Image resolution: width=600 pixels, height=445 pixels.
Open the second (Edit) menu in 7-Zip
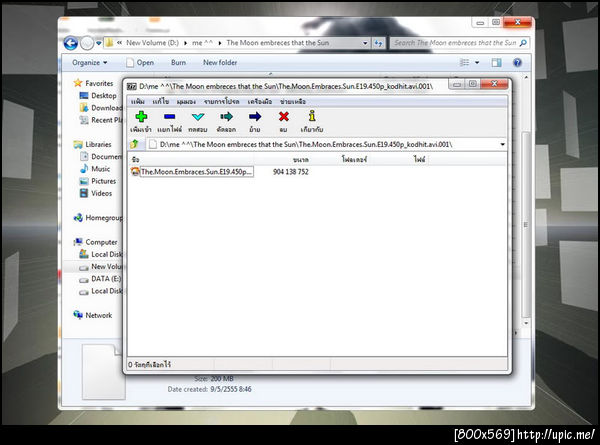click(x=161, y=101)
